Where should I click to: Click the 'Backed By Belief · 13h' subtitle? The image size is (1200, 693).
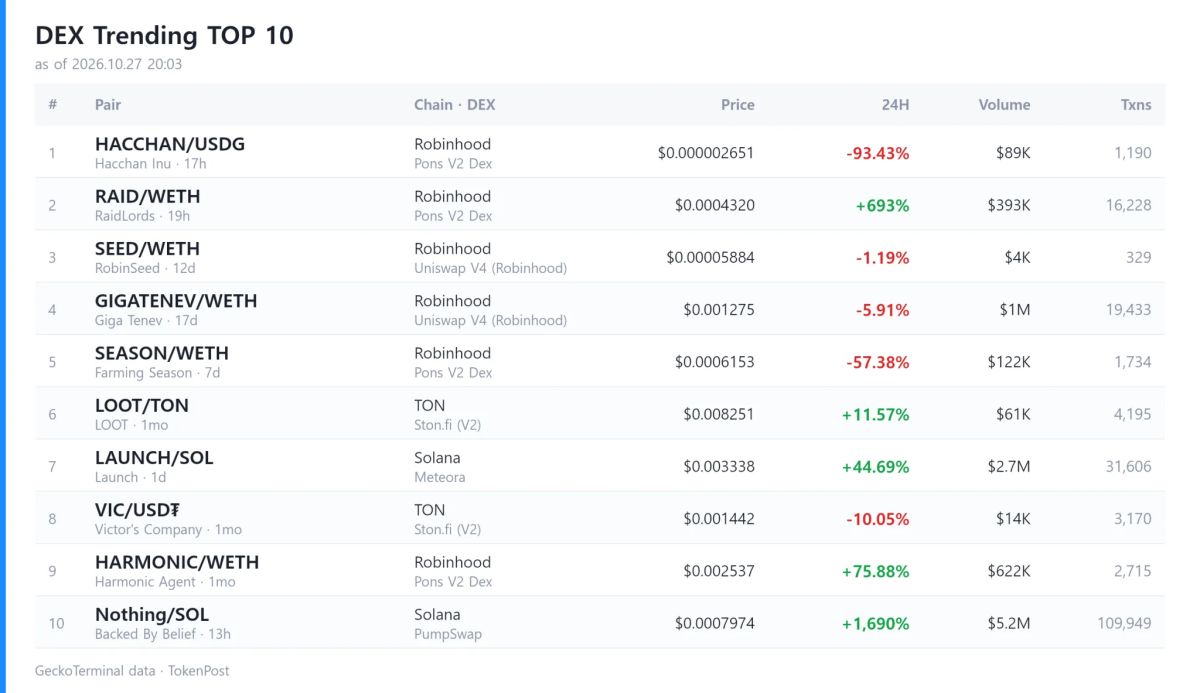tap(163, 633)
